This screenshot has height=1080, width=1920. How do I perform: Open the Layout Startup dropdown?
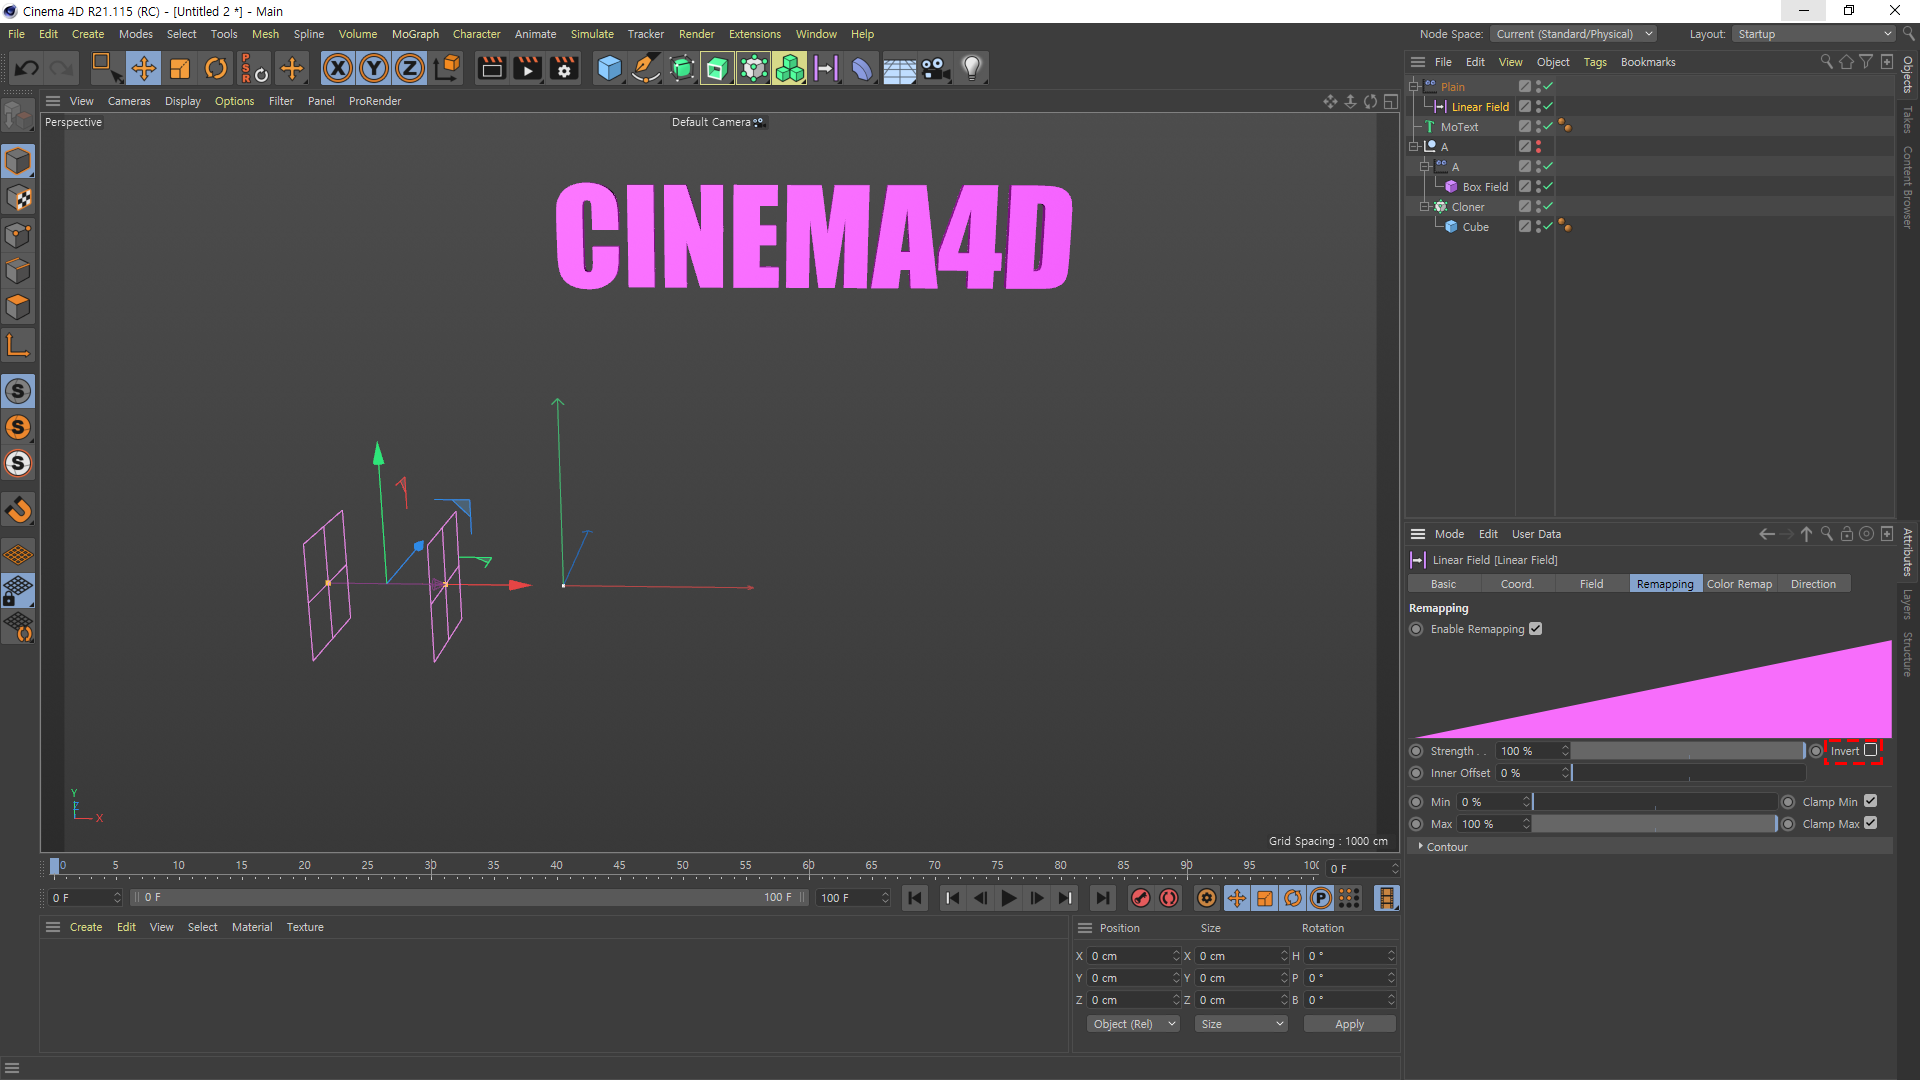[1812, 34]
